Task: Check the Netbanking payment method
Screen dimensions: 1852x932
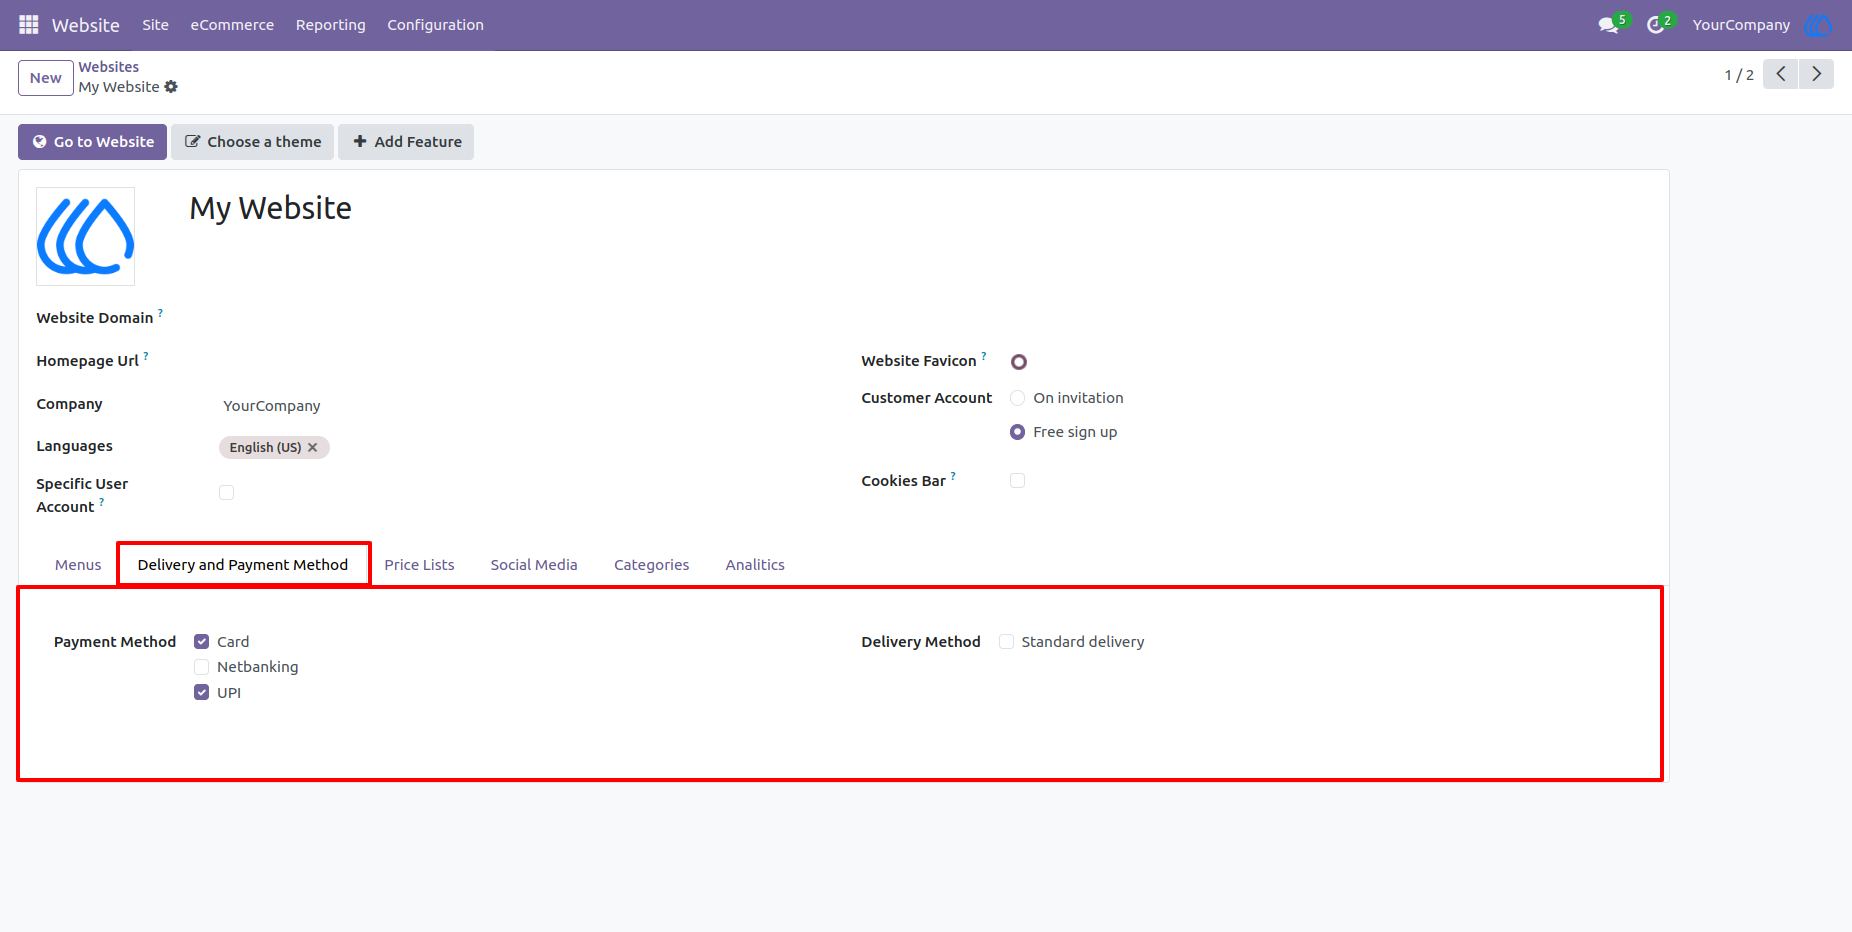Action: 202,667
